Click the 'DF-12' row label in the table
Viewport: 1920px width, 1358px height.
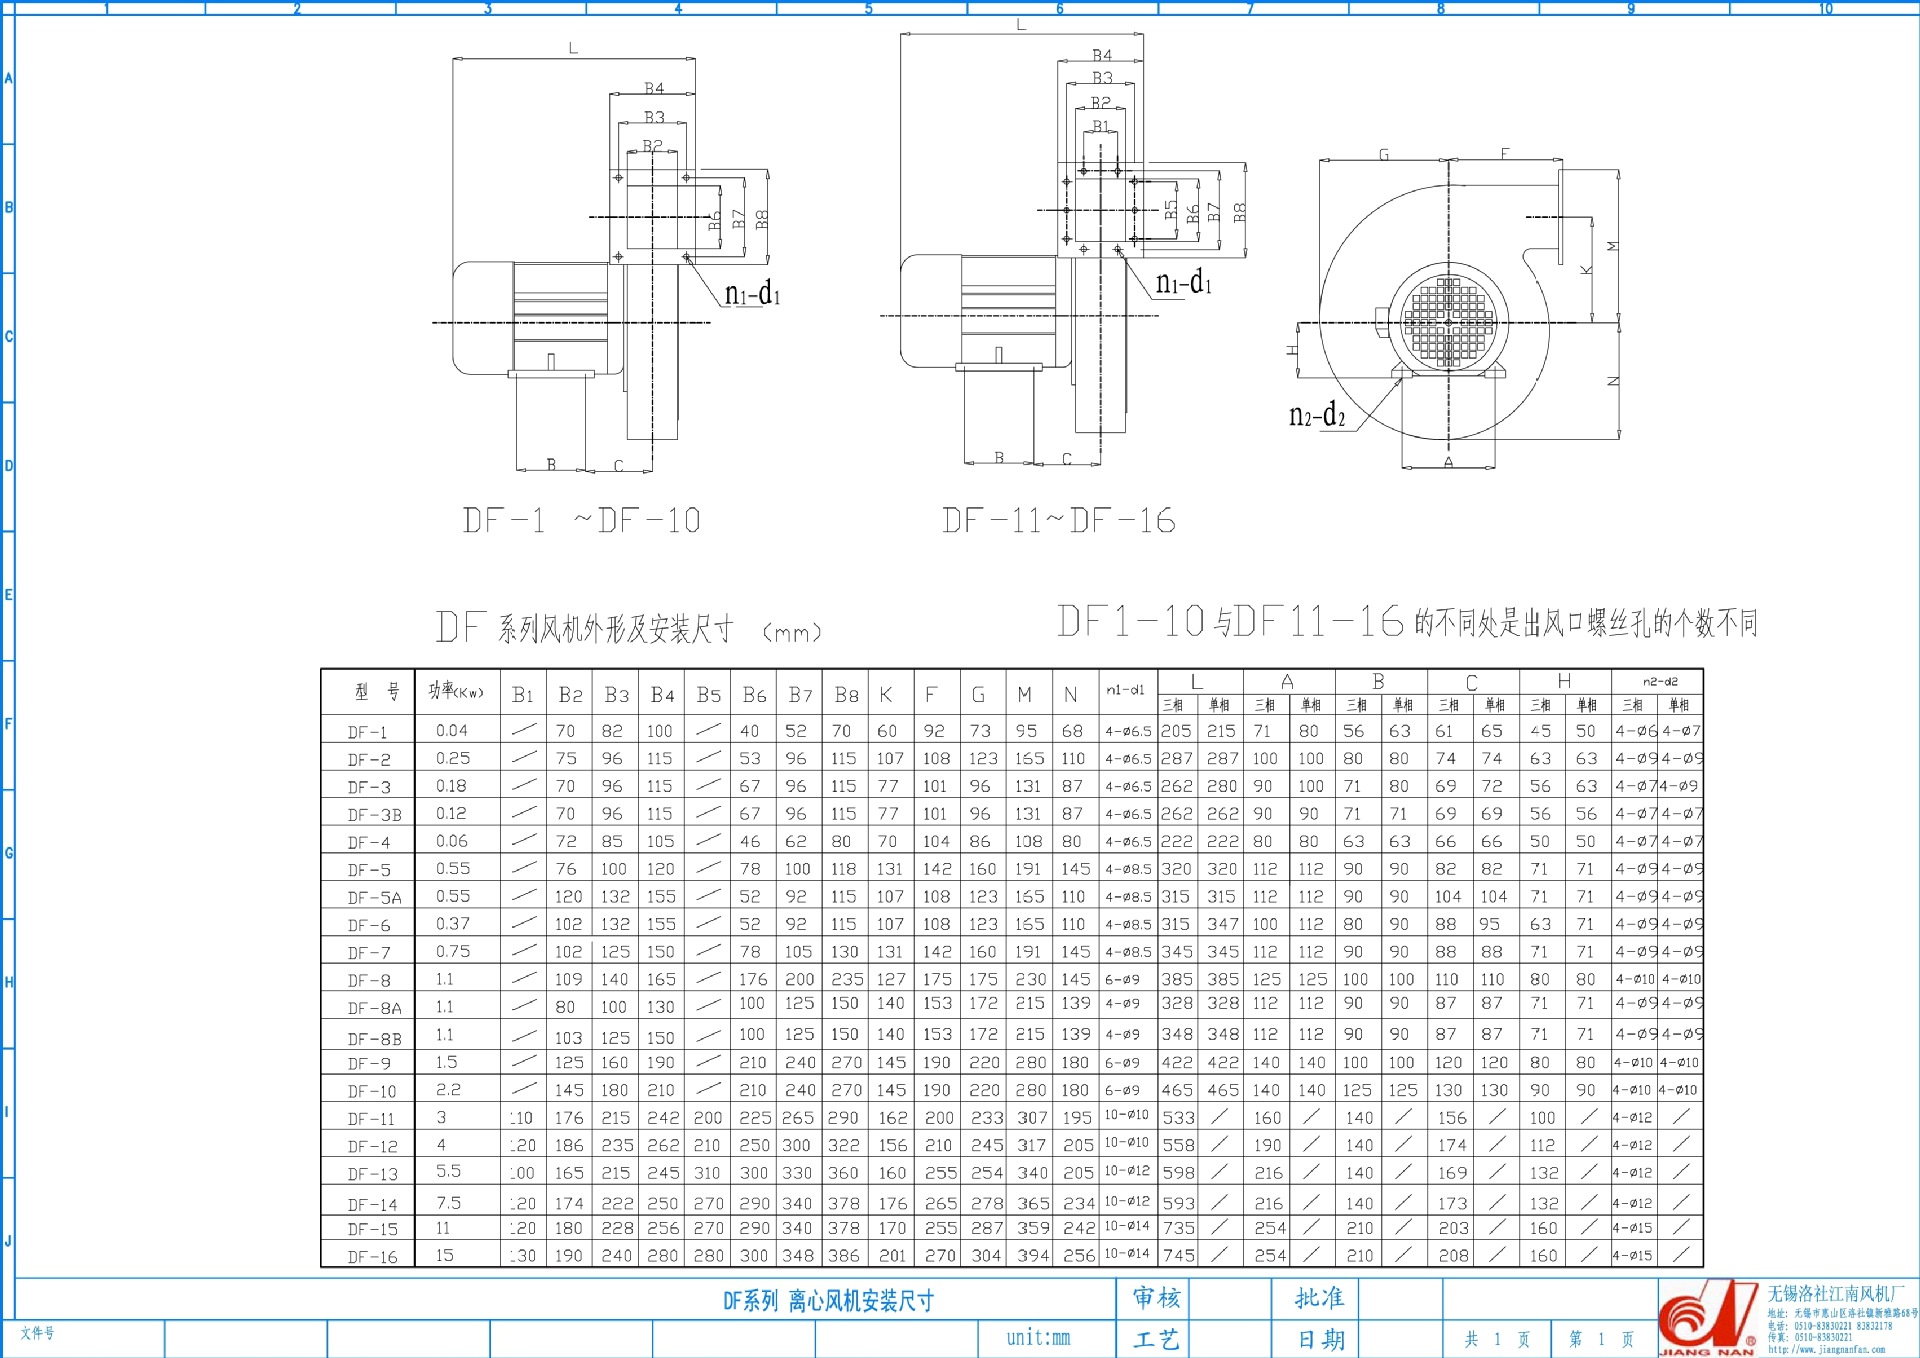[x=372, y=1147]
